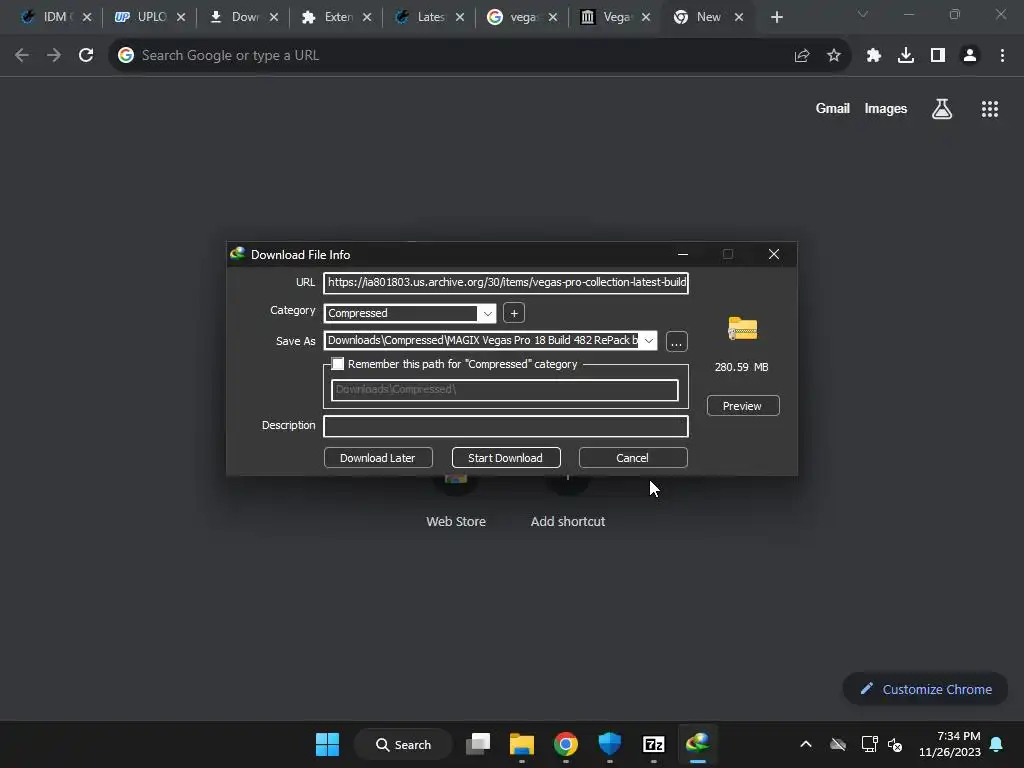This screenshot has height=768, width=1024.
Task: Toggle Chrome side panel
Action: 938,56
